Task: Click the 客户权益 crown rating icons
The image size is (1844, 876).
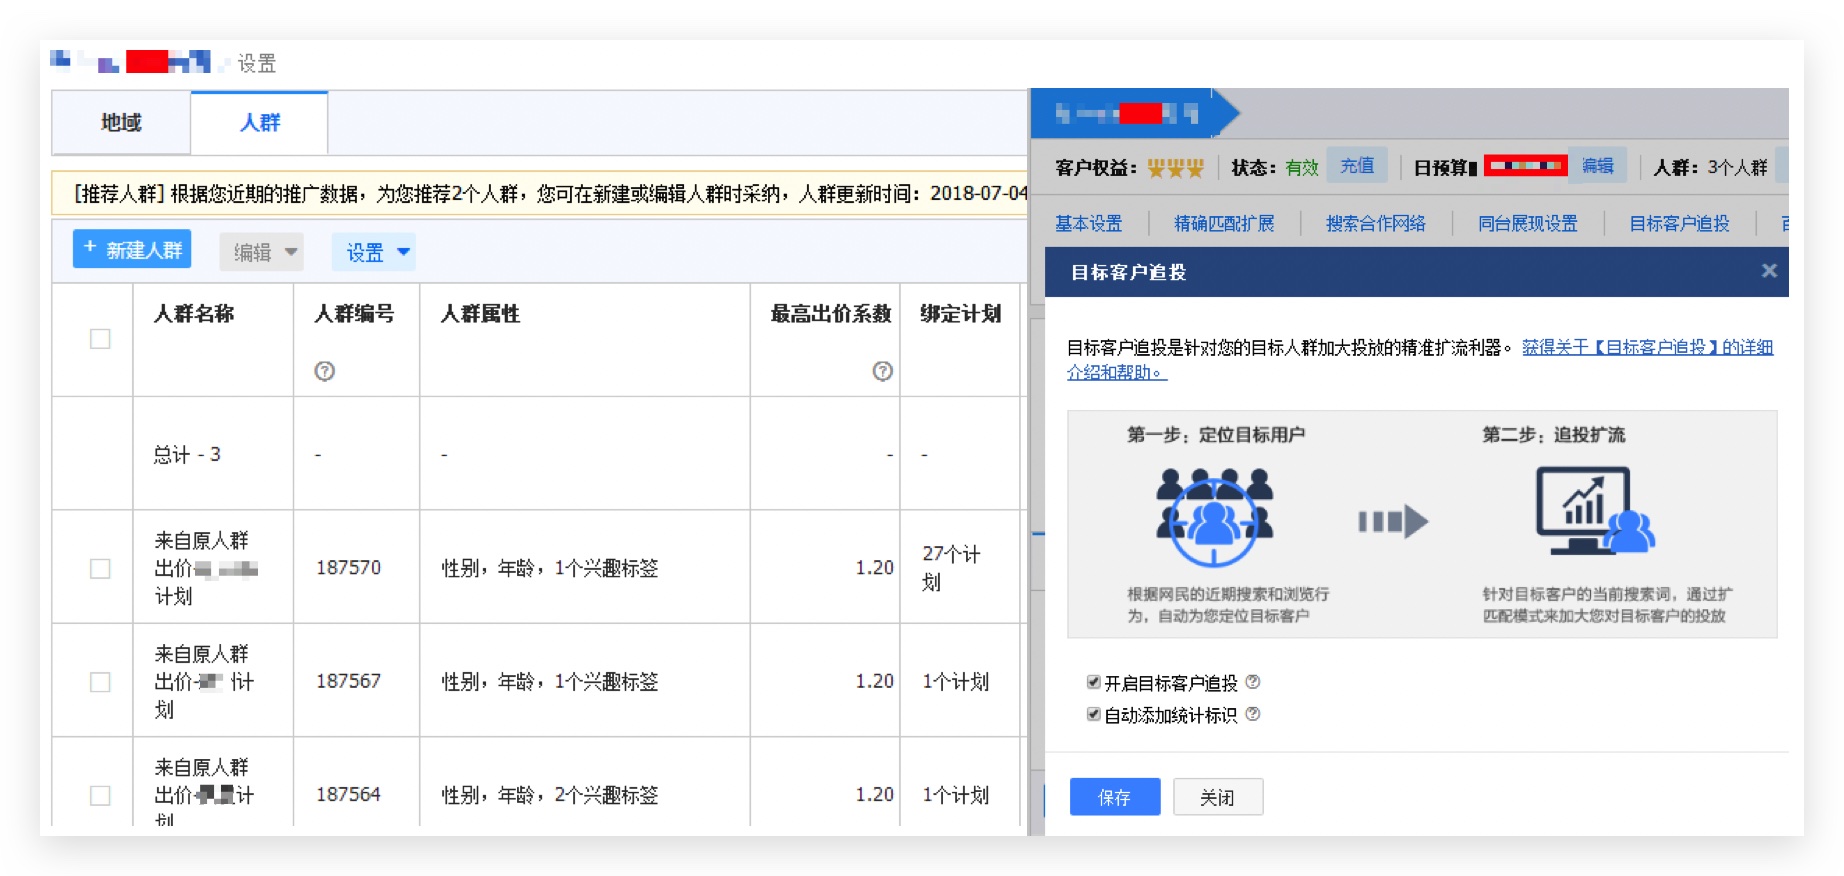Action: [x=1175, y=168]
